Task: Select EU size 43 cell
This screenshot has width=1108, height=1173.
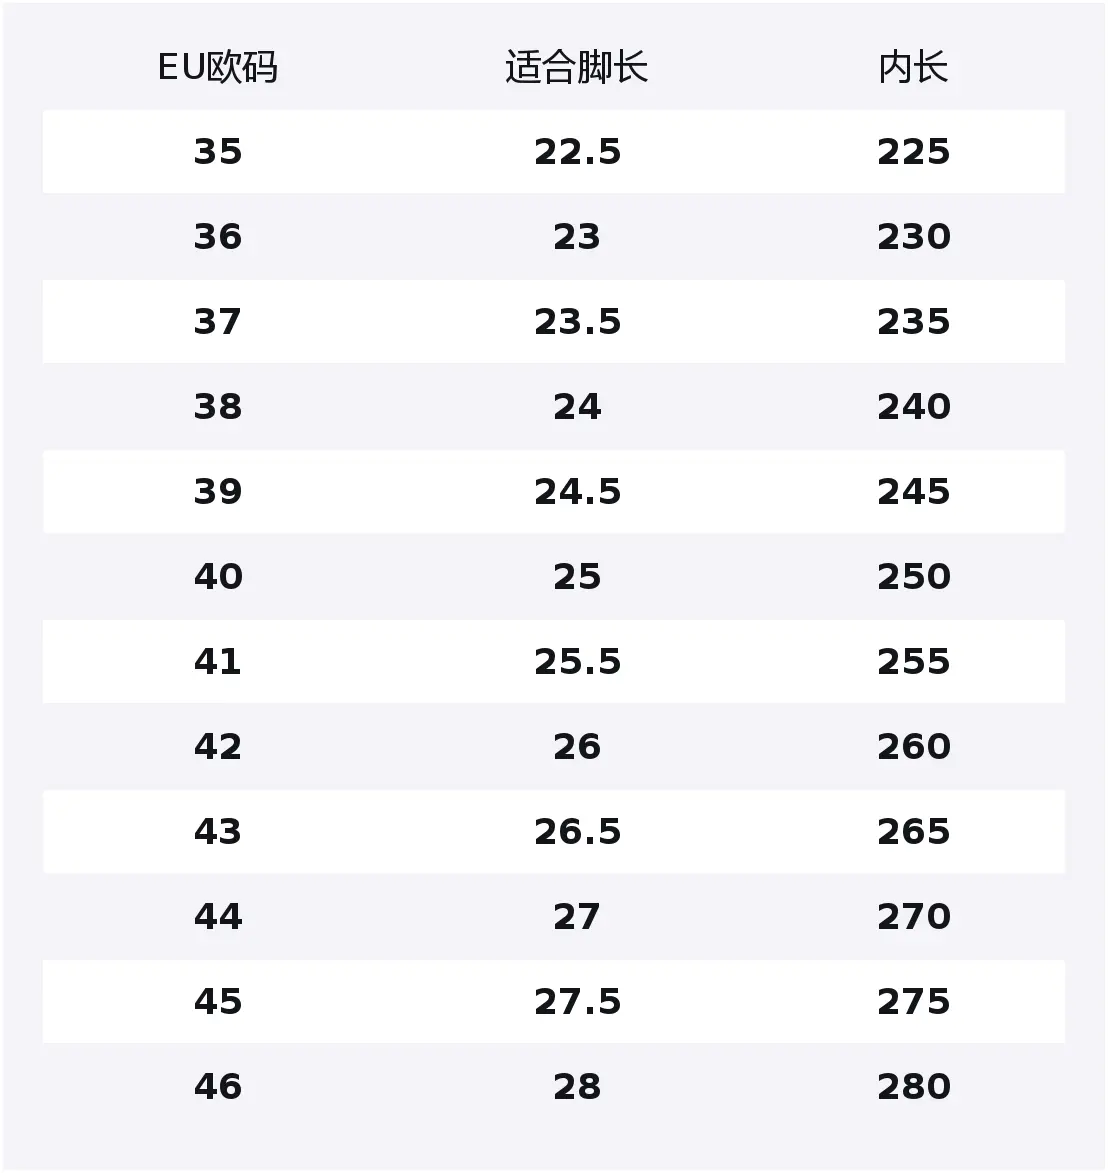Action: (x=218, y=832)
